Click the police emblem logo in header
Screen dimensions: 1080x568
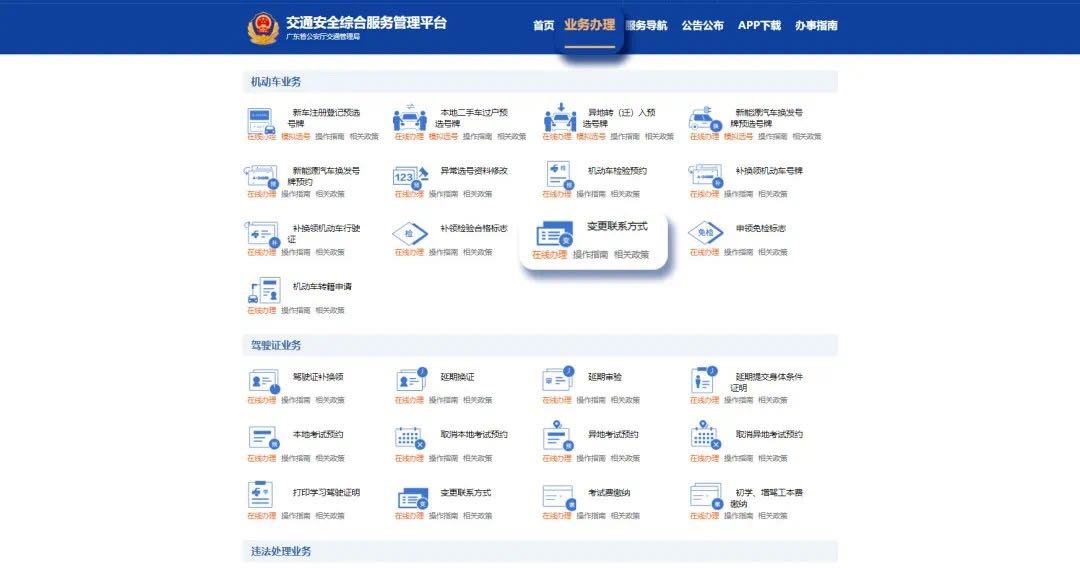262,28
